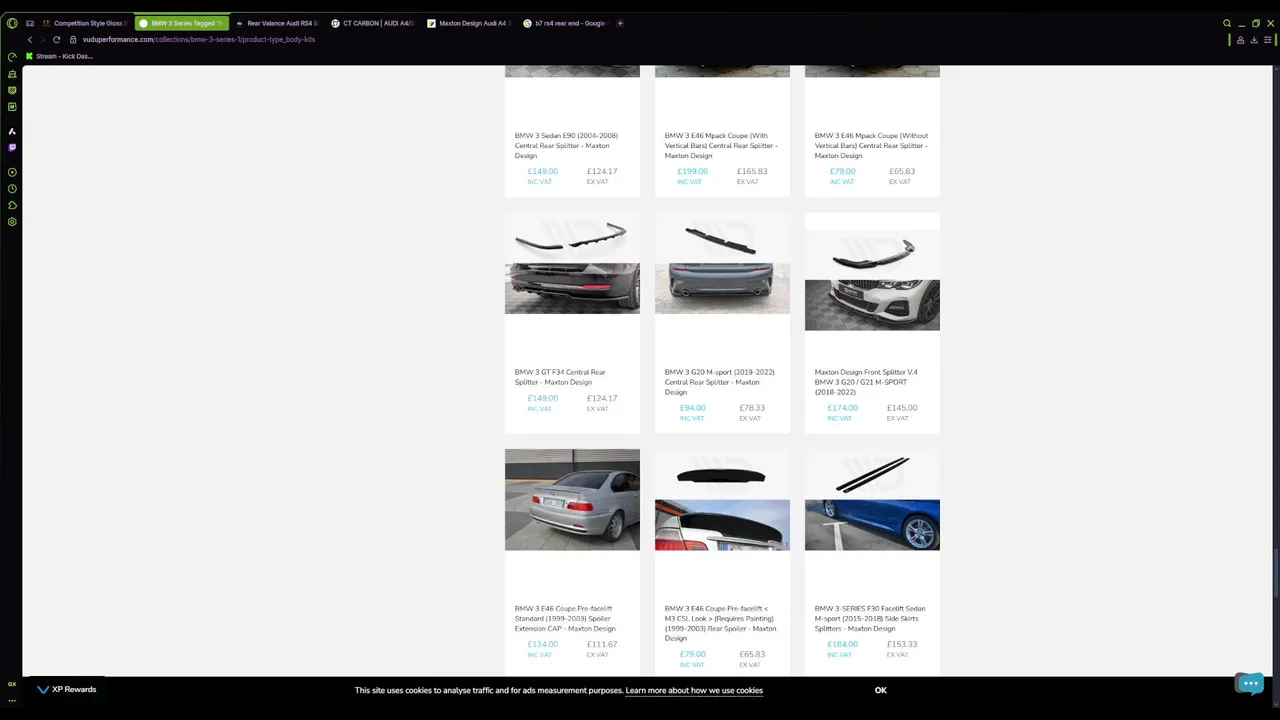Open the player icon in the sidebar

(12, 172)
